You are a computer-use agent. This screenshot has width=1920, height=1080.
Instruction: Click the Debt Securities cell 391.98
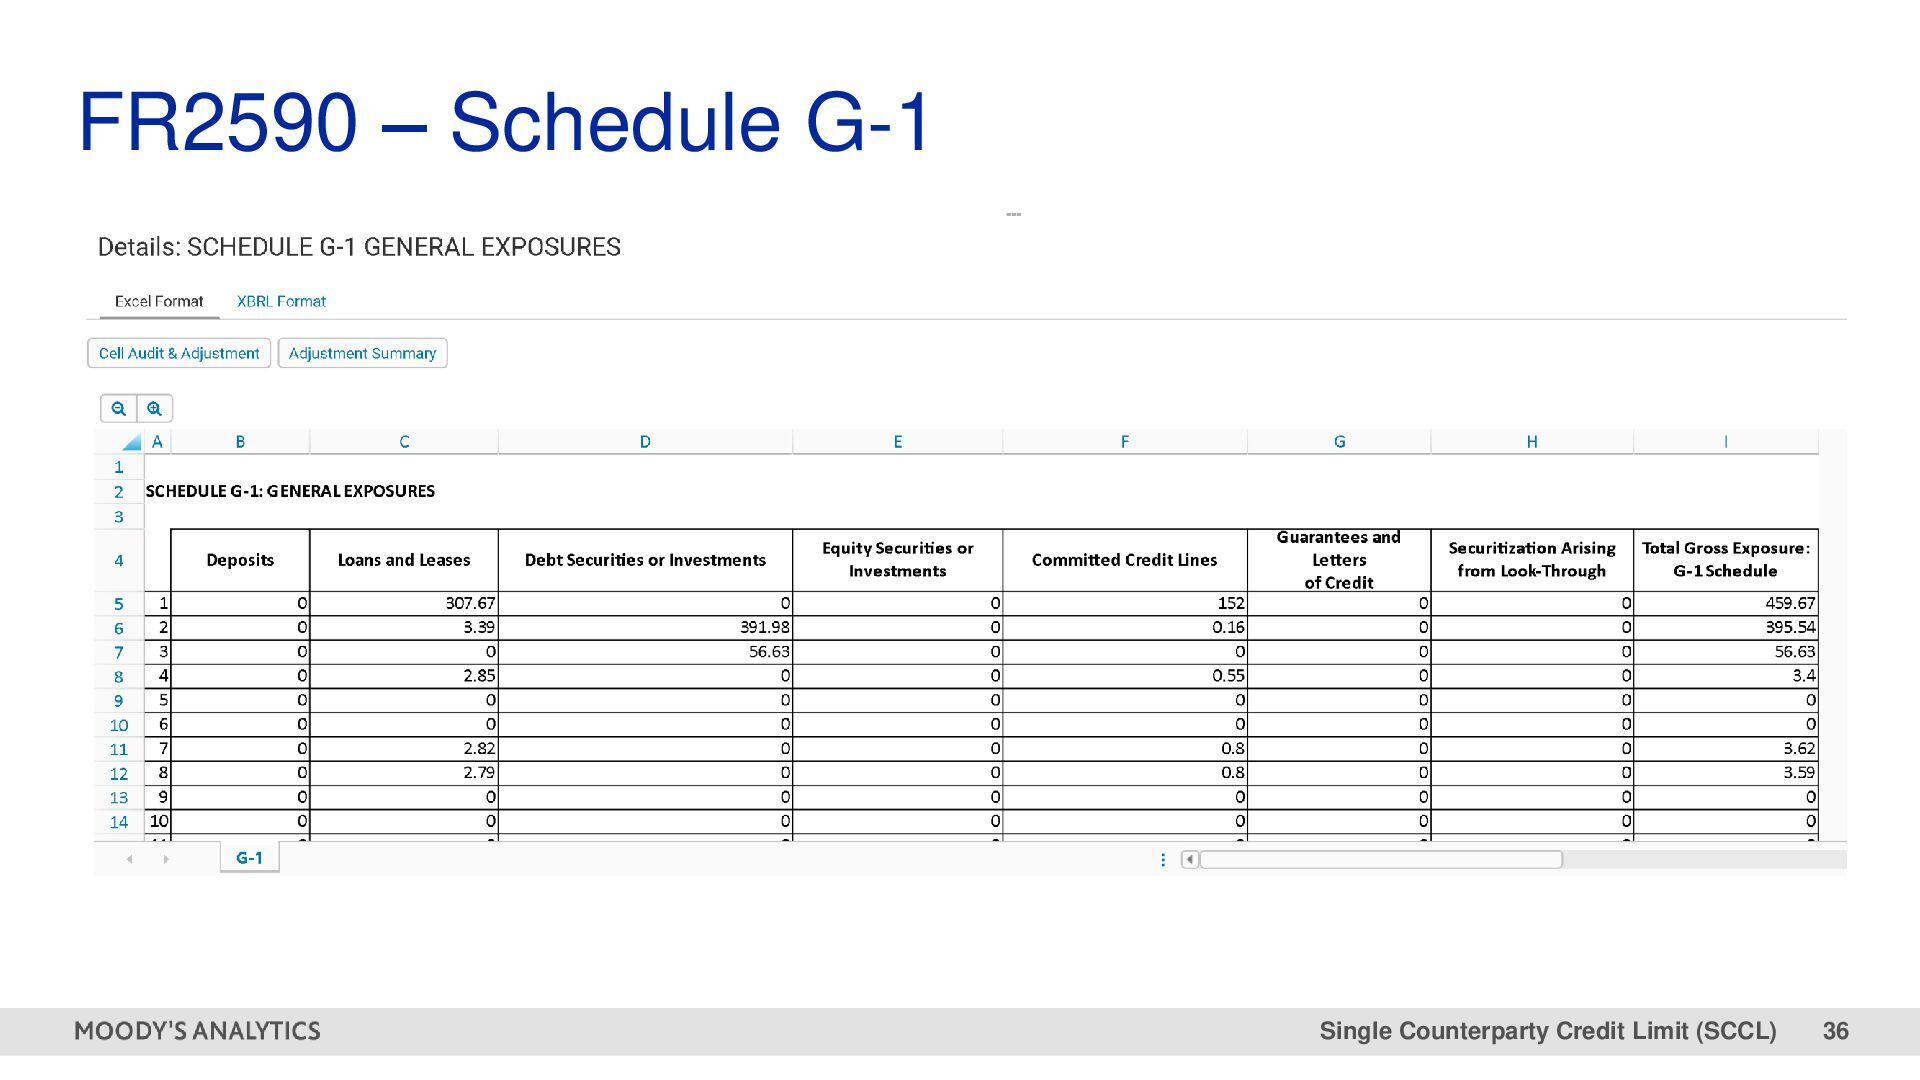tap(645, 627)
